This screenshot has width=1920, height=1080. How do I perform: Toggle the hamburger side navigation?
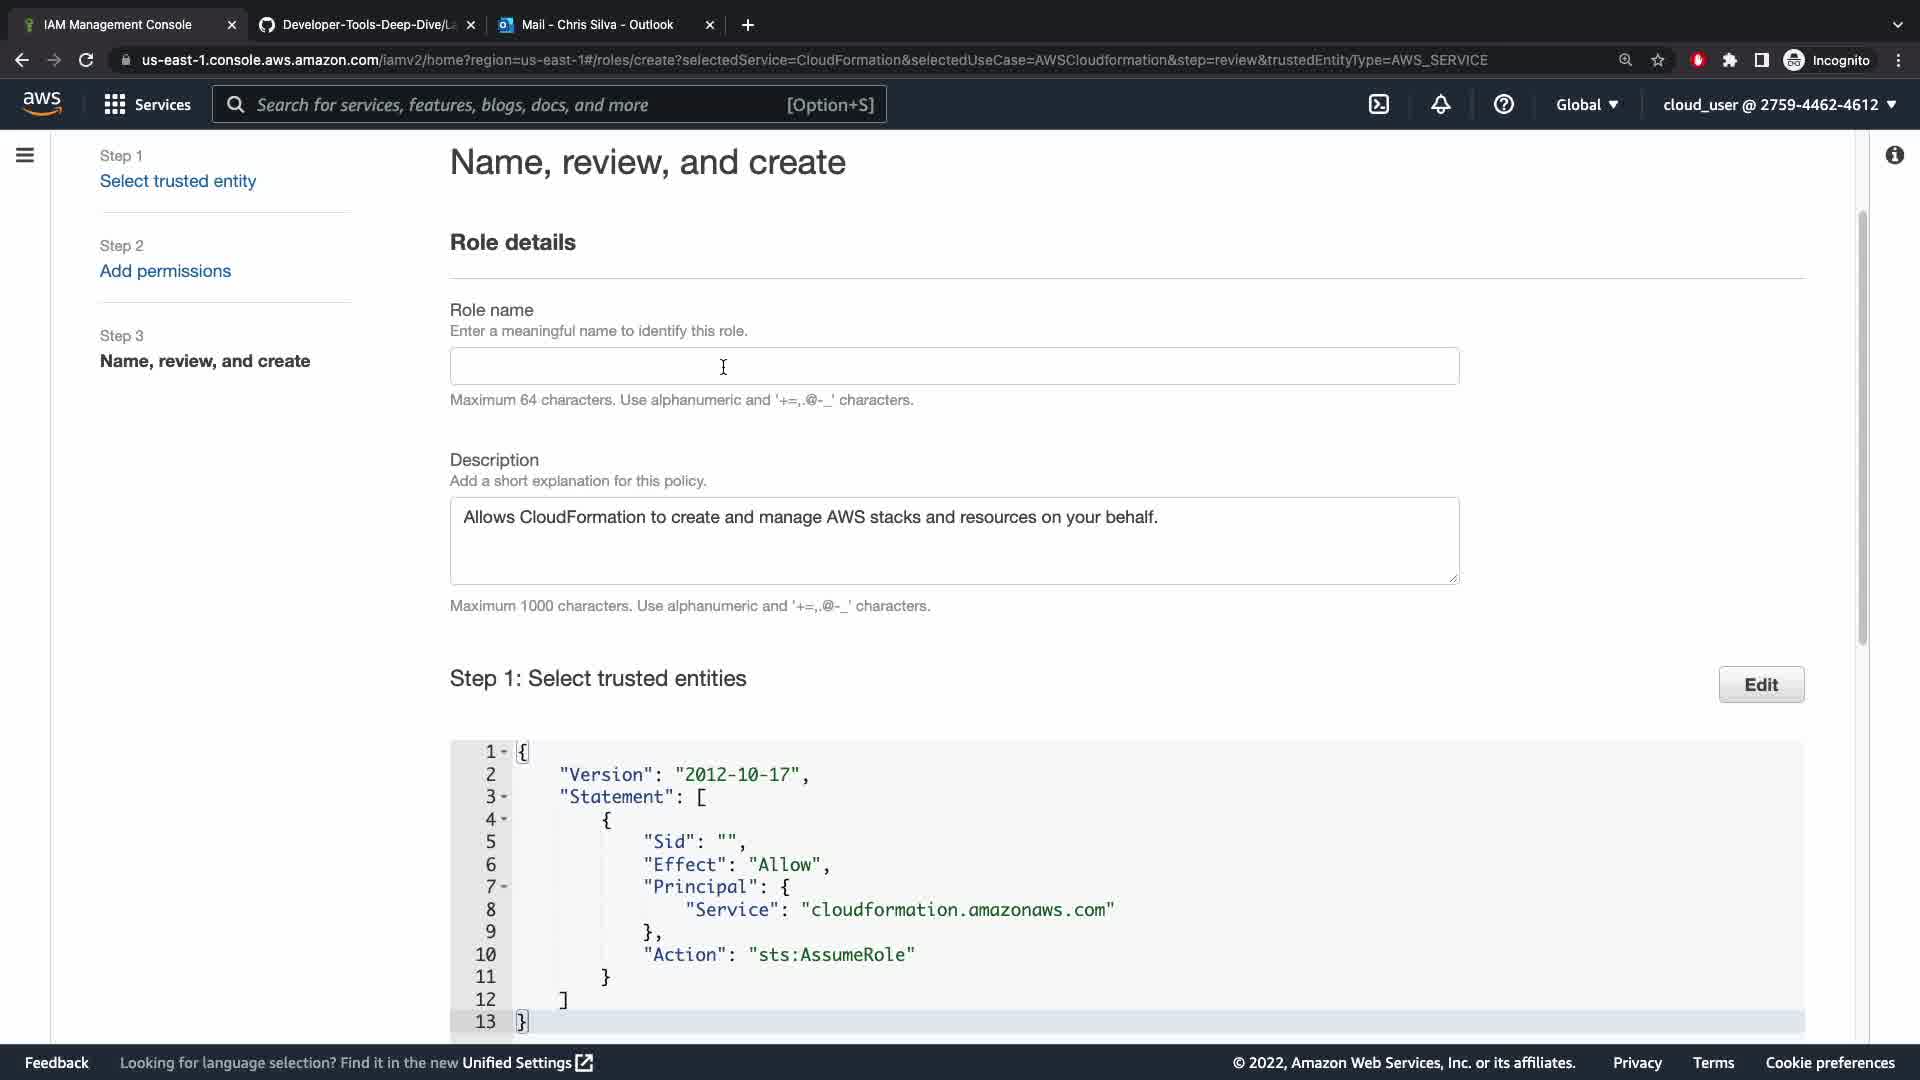(25, 155)
